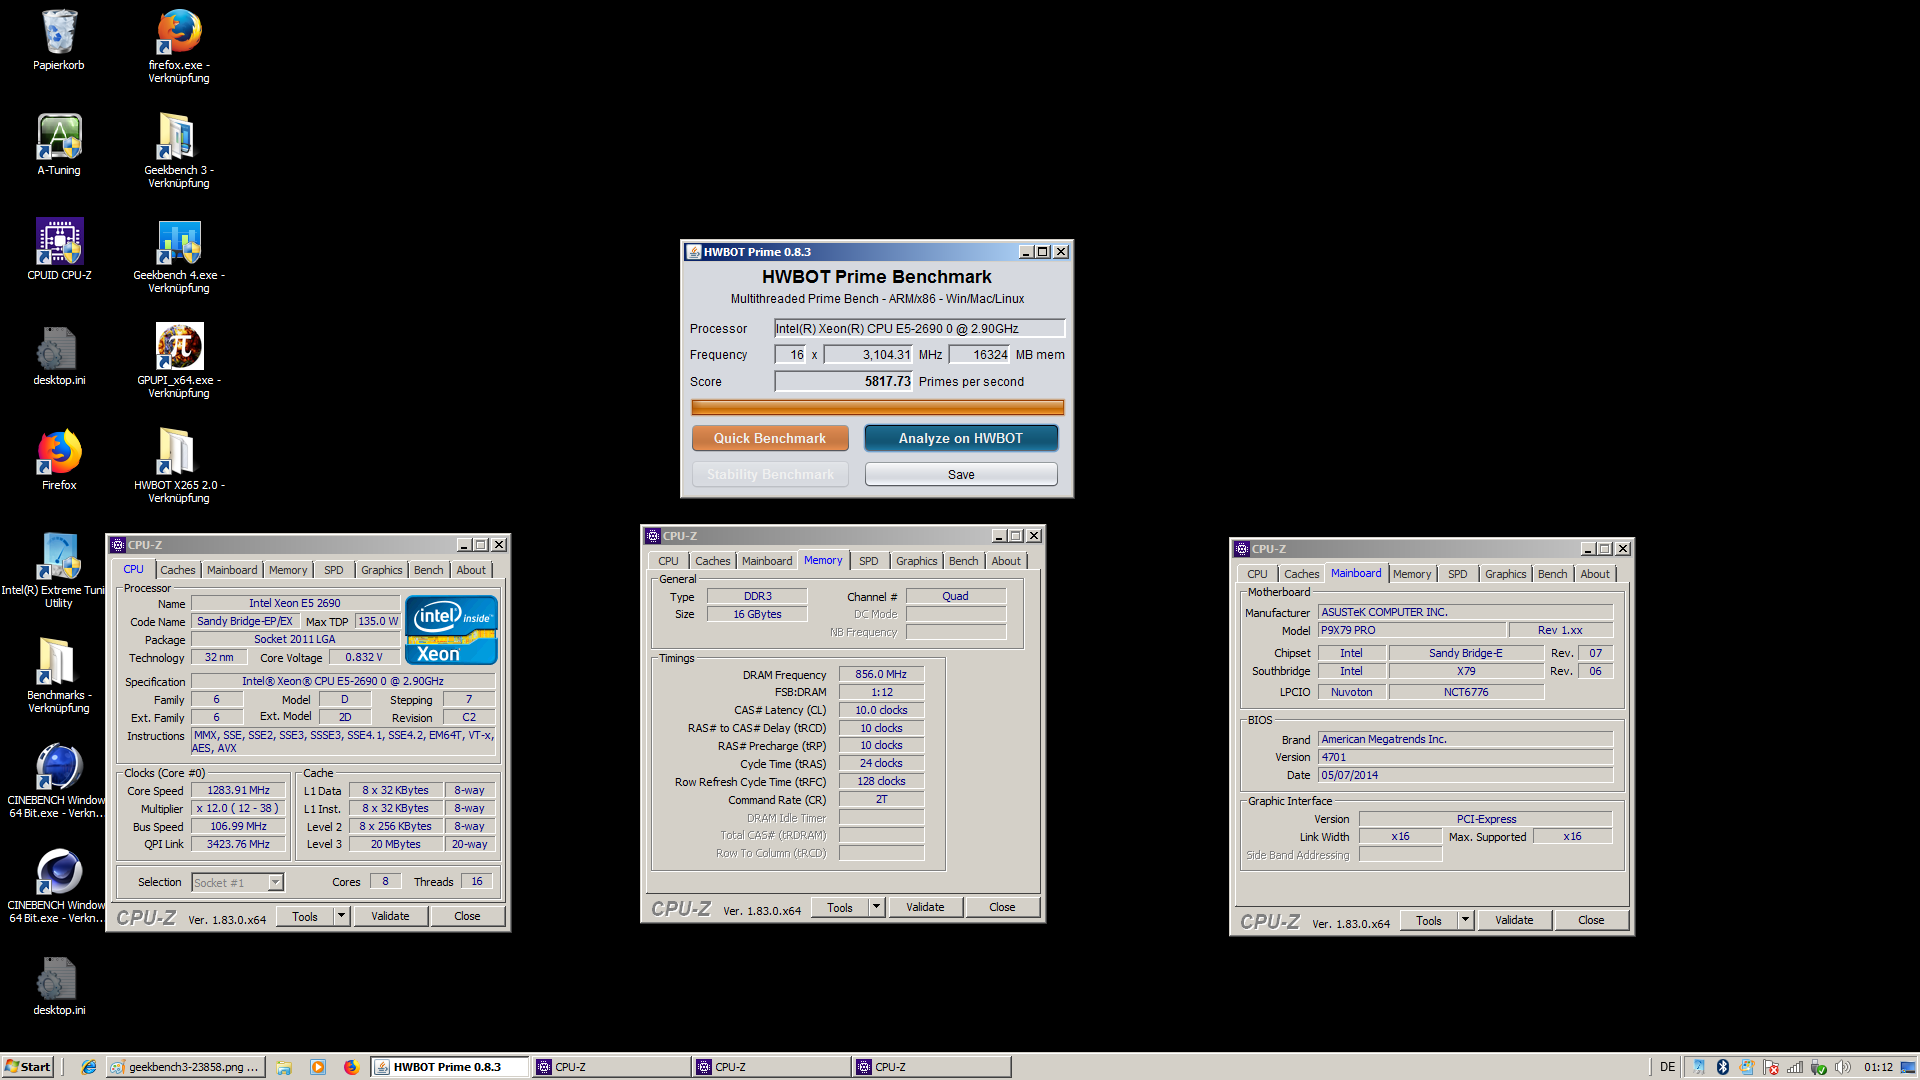Select the Benchmarks folder shortcut icon
The width and height of the screenshot is (1920, 1080).
coord(58,662)
